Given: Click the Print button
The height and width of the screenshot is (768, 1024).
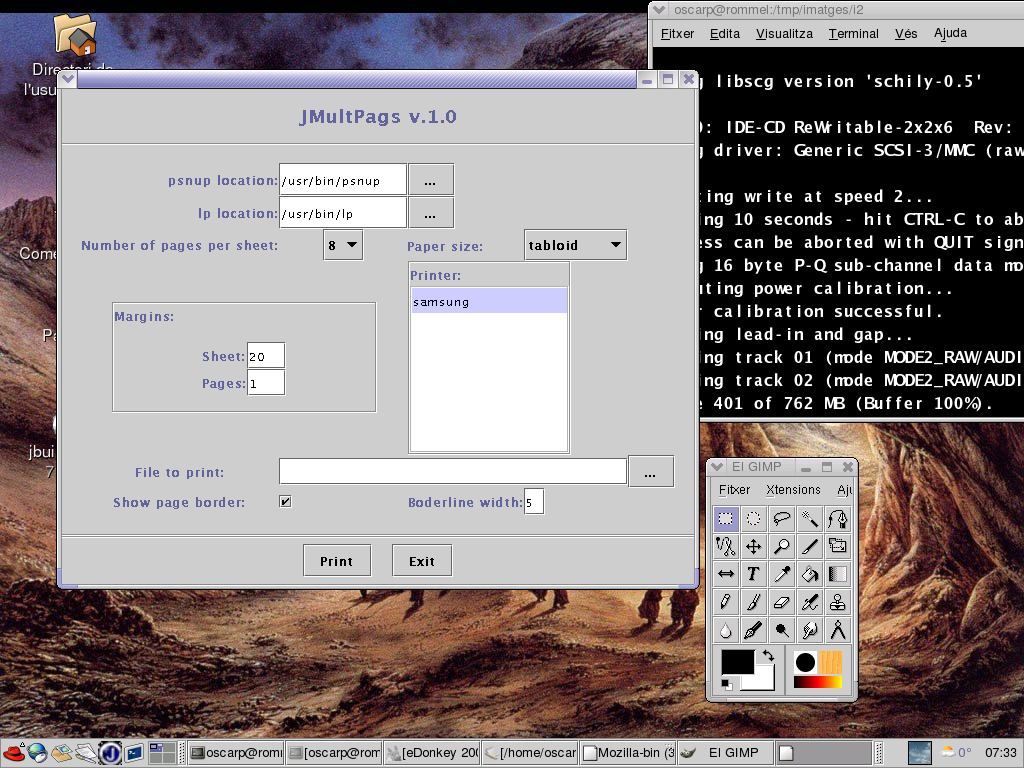Looking at the screenshot, I should pyautogui.click(x=337, y=561).
